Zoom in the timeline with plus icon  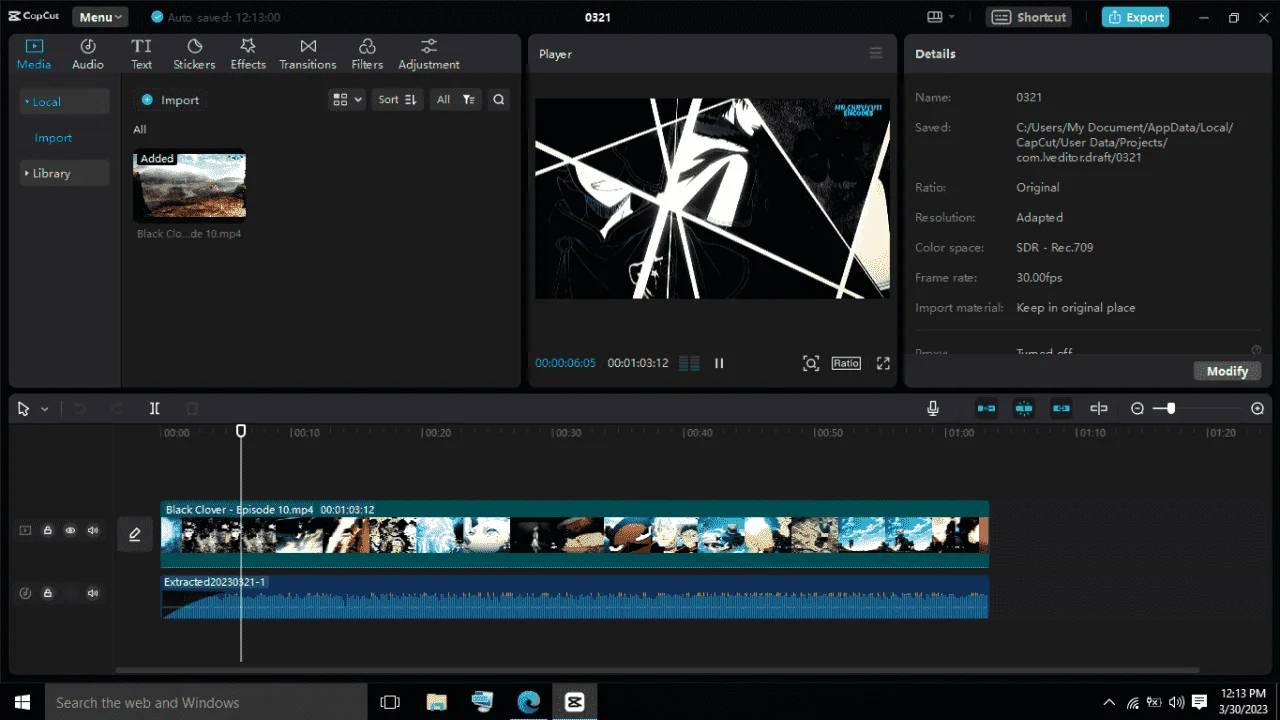click(1258, 408)
